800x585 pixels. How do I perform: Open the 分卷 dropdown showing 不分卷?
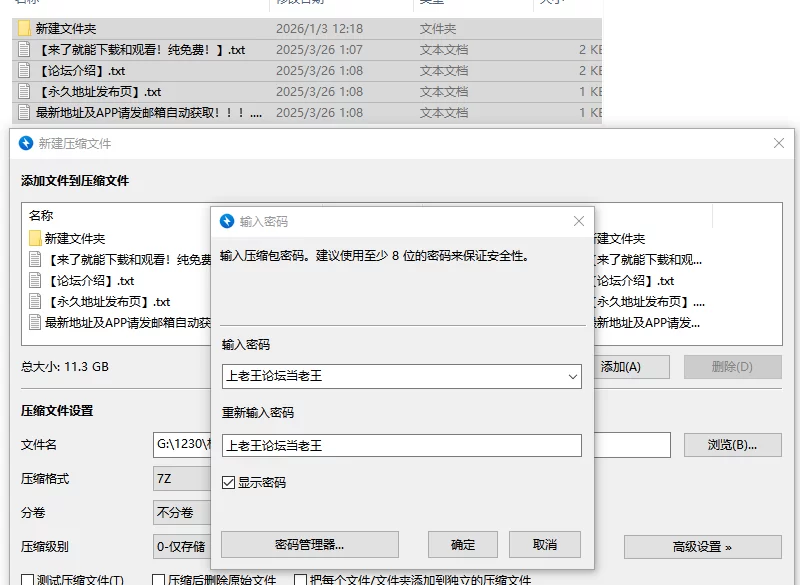click(x=182, y=512)
